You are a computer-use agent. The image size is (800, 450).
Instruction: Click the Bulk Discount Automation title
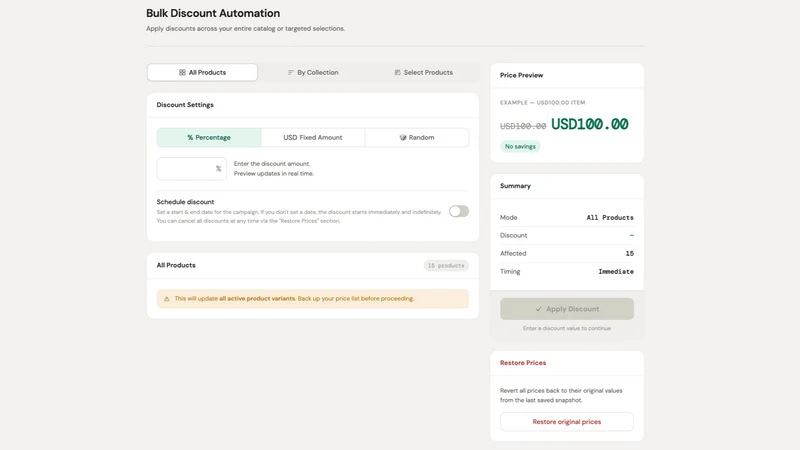pos(213,13)
